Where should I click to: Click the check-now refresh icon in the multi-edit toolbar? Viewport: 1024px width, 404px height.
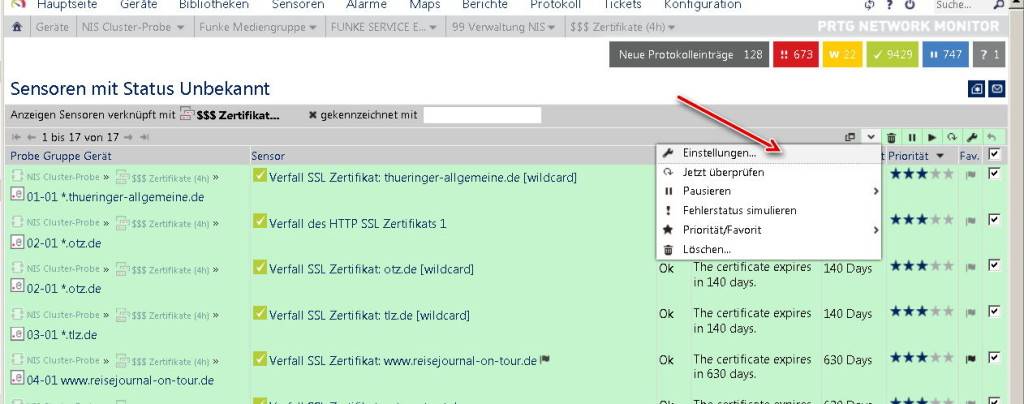coord(952,137)
